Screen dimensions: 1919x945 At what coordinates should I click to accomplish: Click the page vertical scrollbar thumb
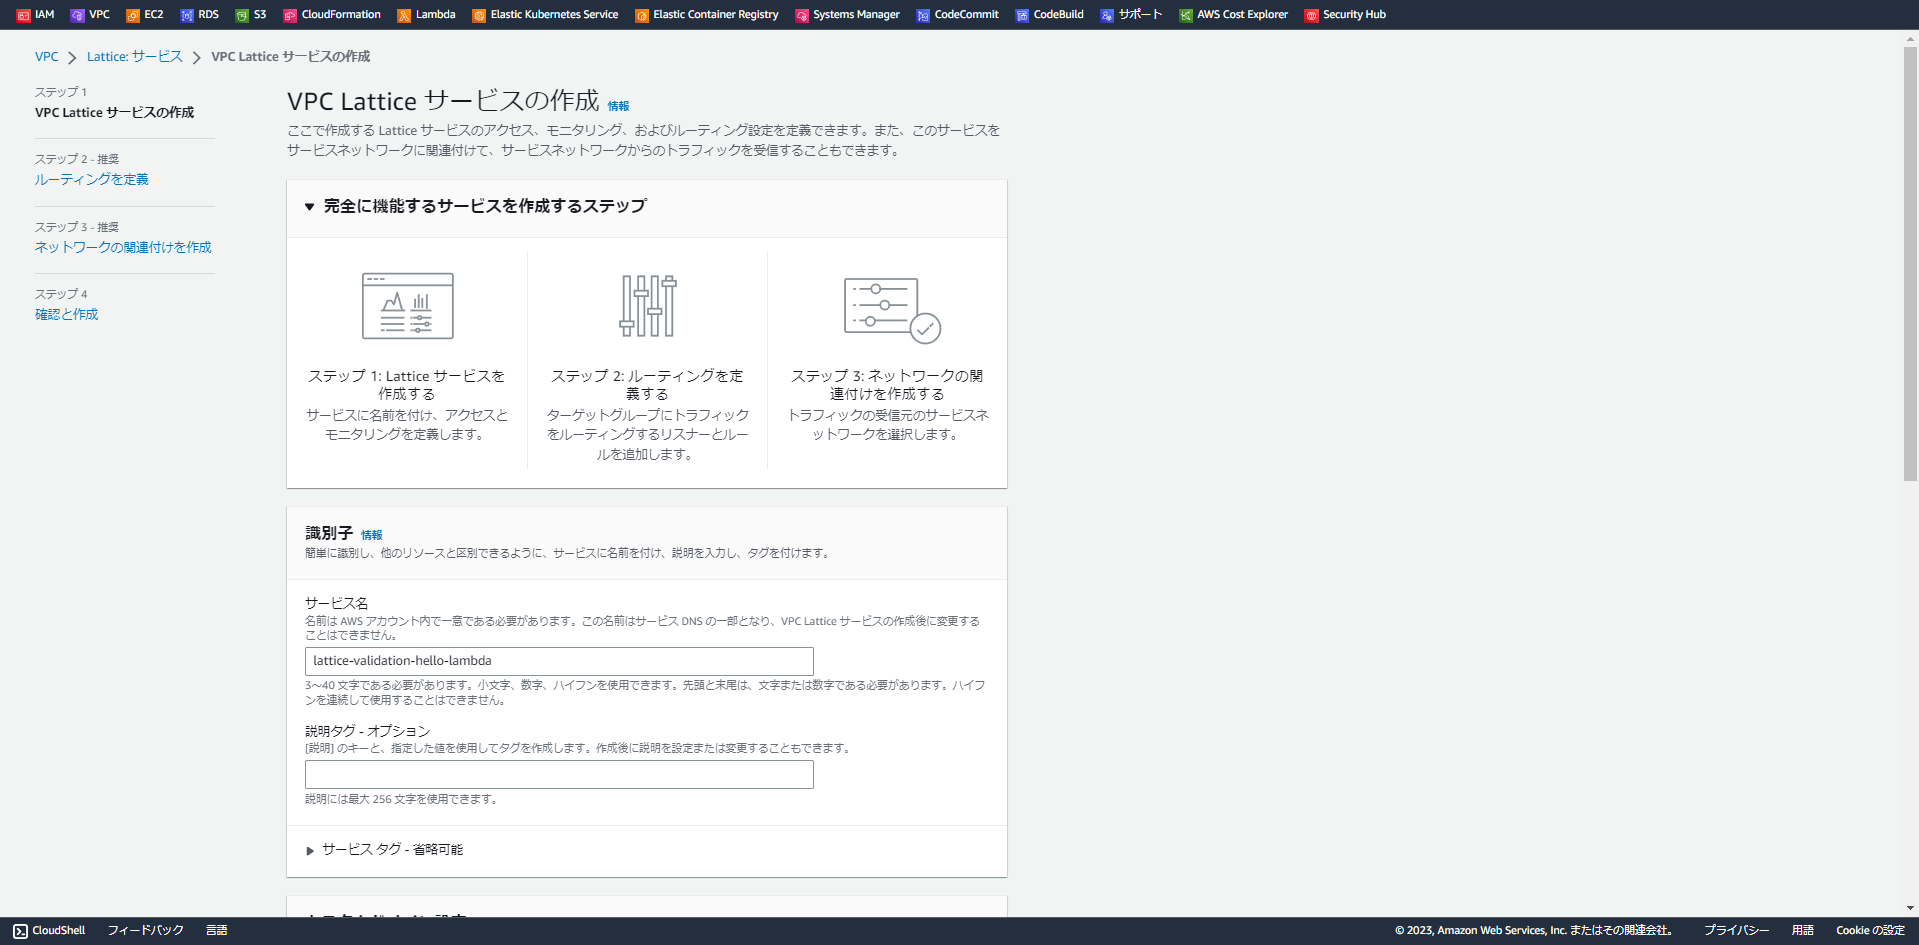click(1910, 265)
